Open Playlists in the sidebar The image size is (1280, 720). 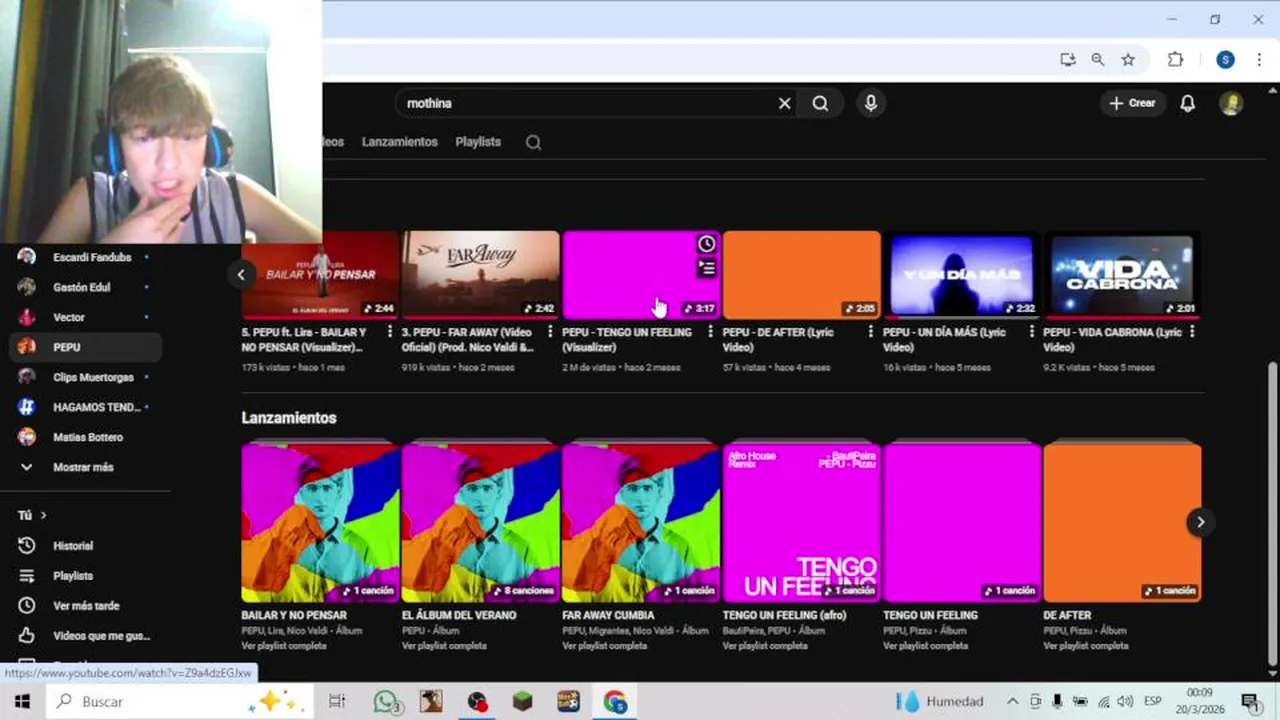coord(85,576)
